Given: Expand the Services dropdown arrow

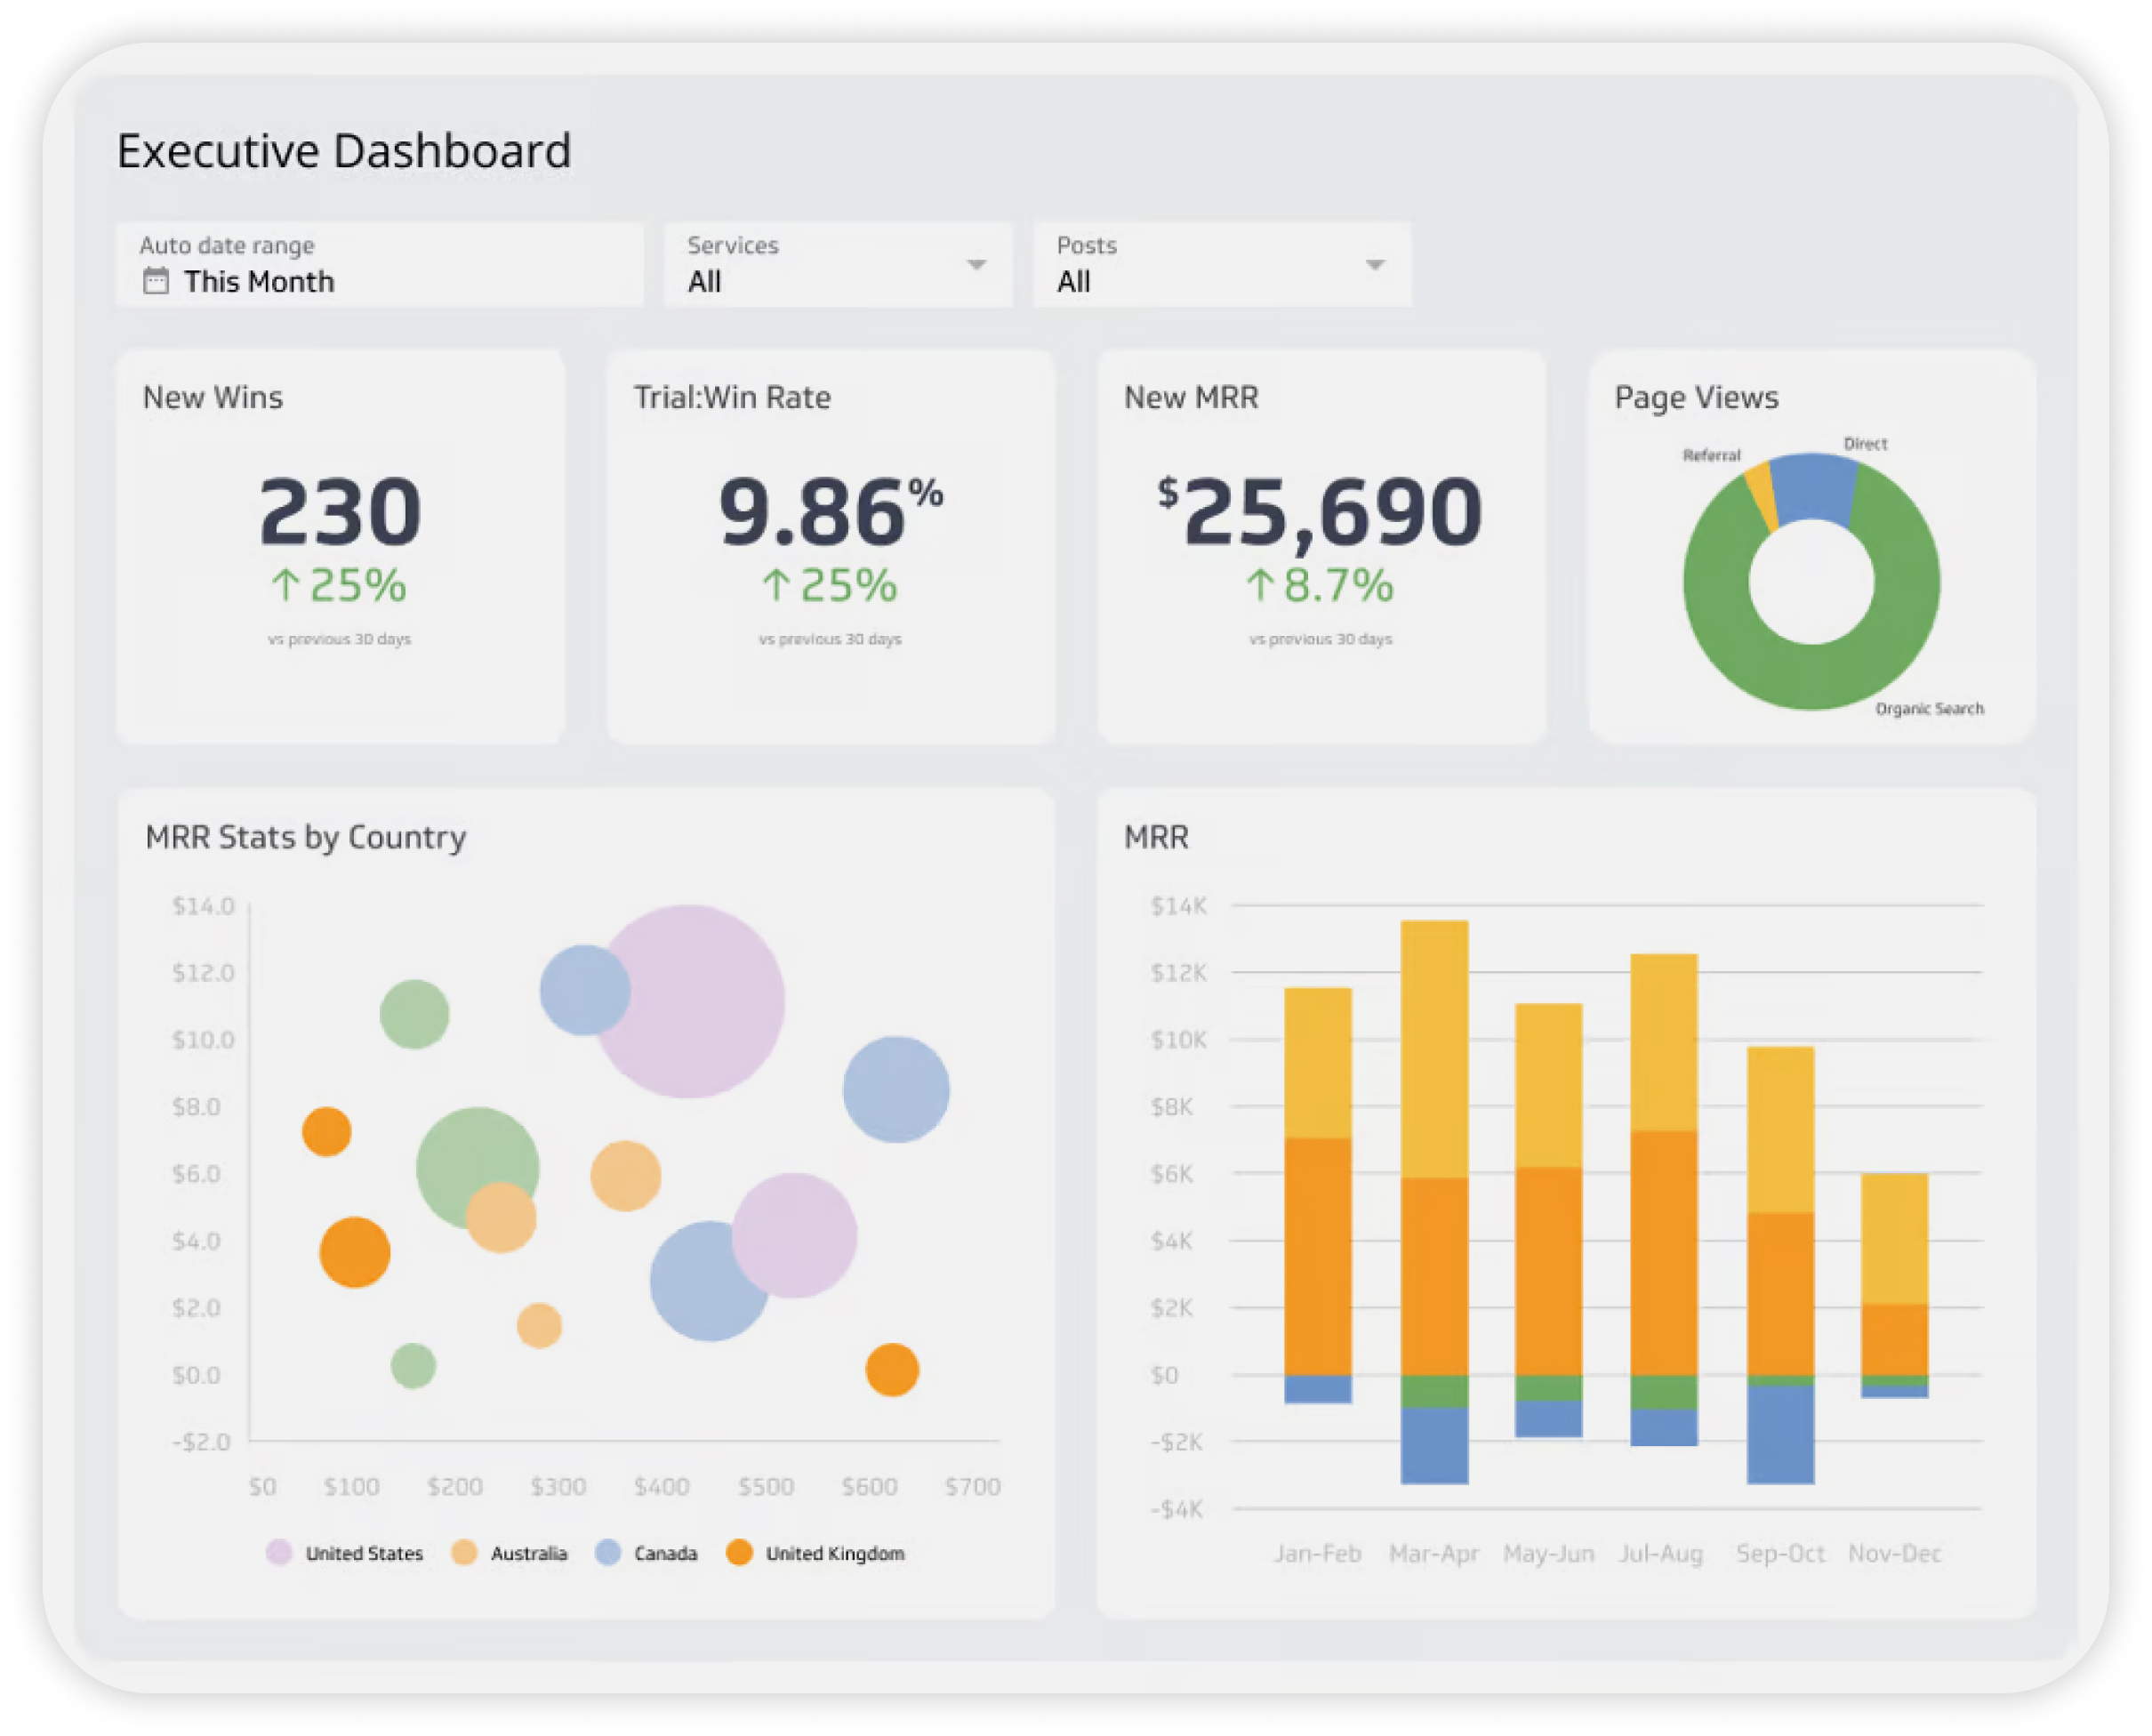Looking at the screenshot, I should click(x=976, y=265).
